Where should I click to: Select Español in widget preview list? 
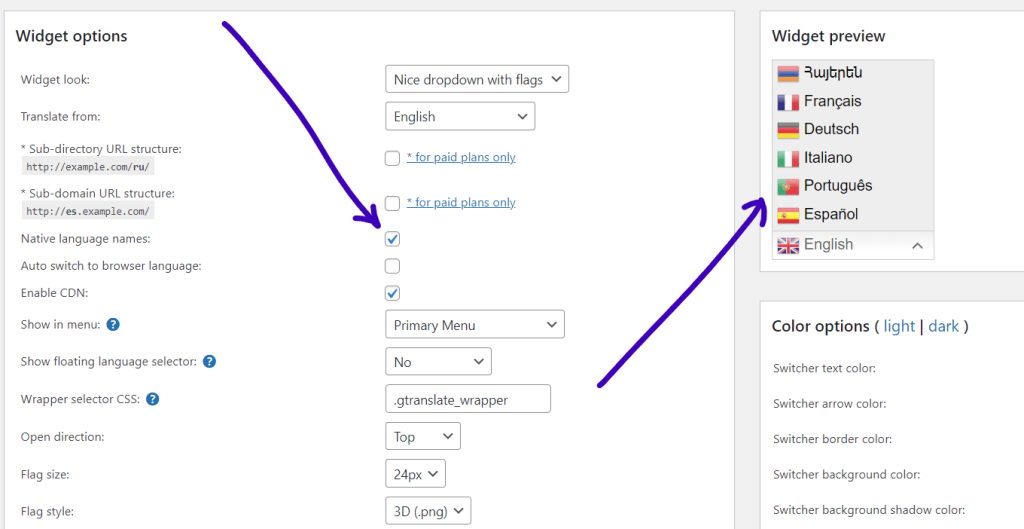point(831,214)
